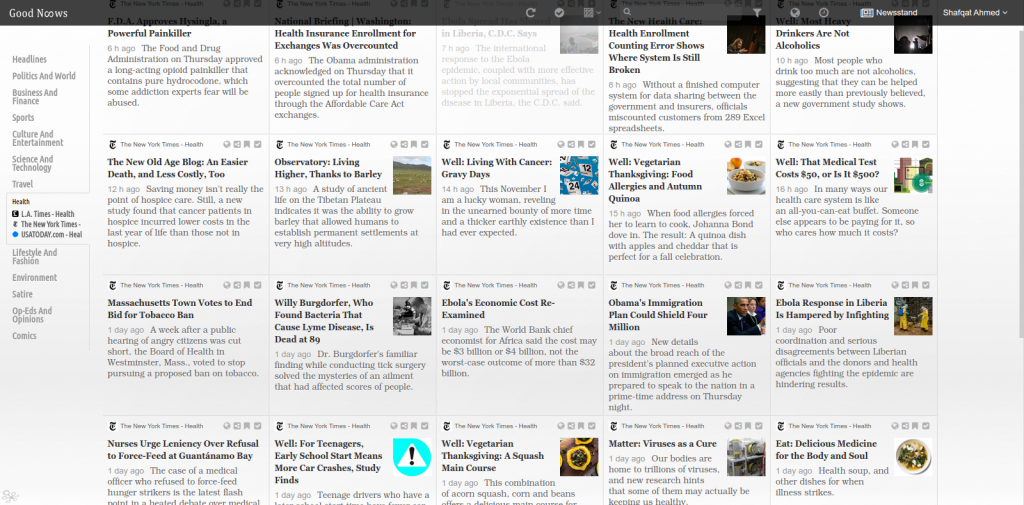Select Science And Technology category
The image size is (1024, 505).
pyautogui.click(x=33, y=163)
